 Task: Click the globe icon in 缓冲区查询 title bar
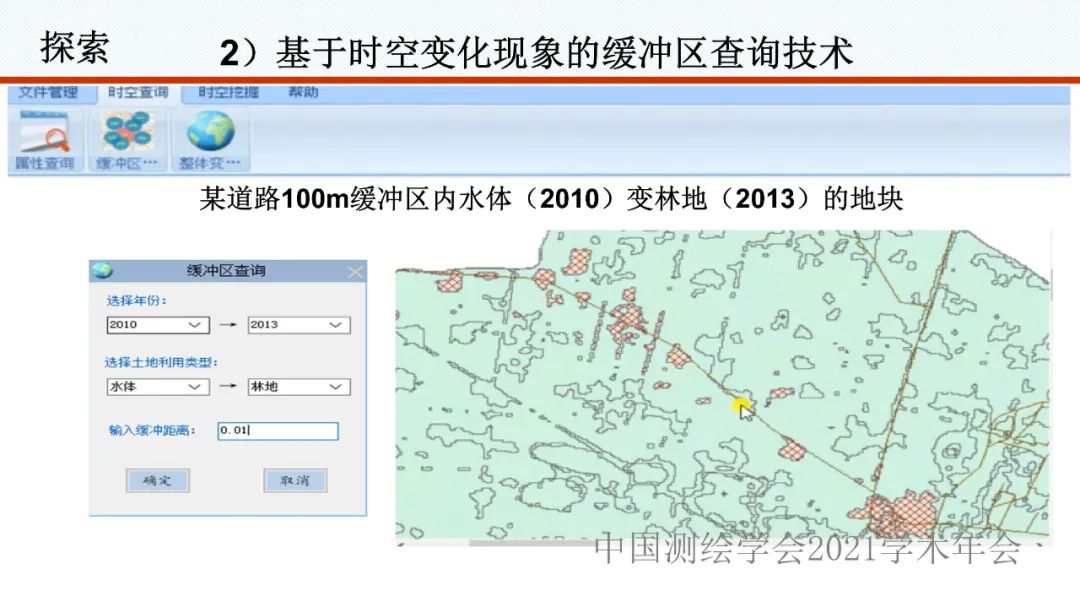pos(103,271)
